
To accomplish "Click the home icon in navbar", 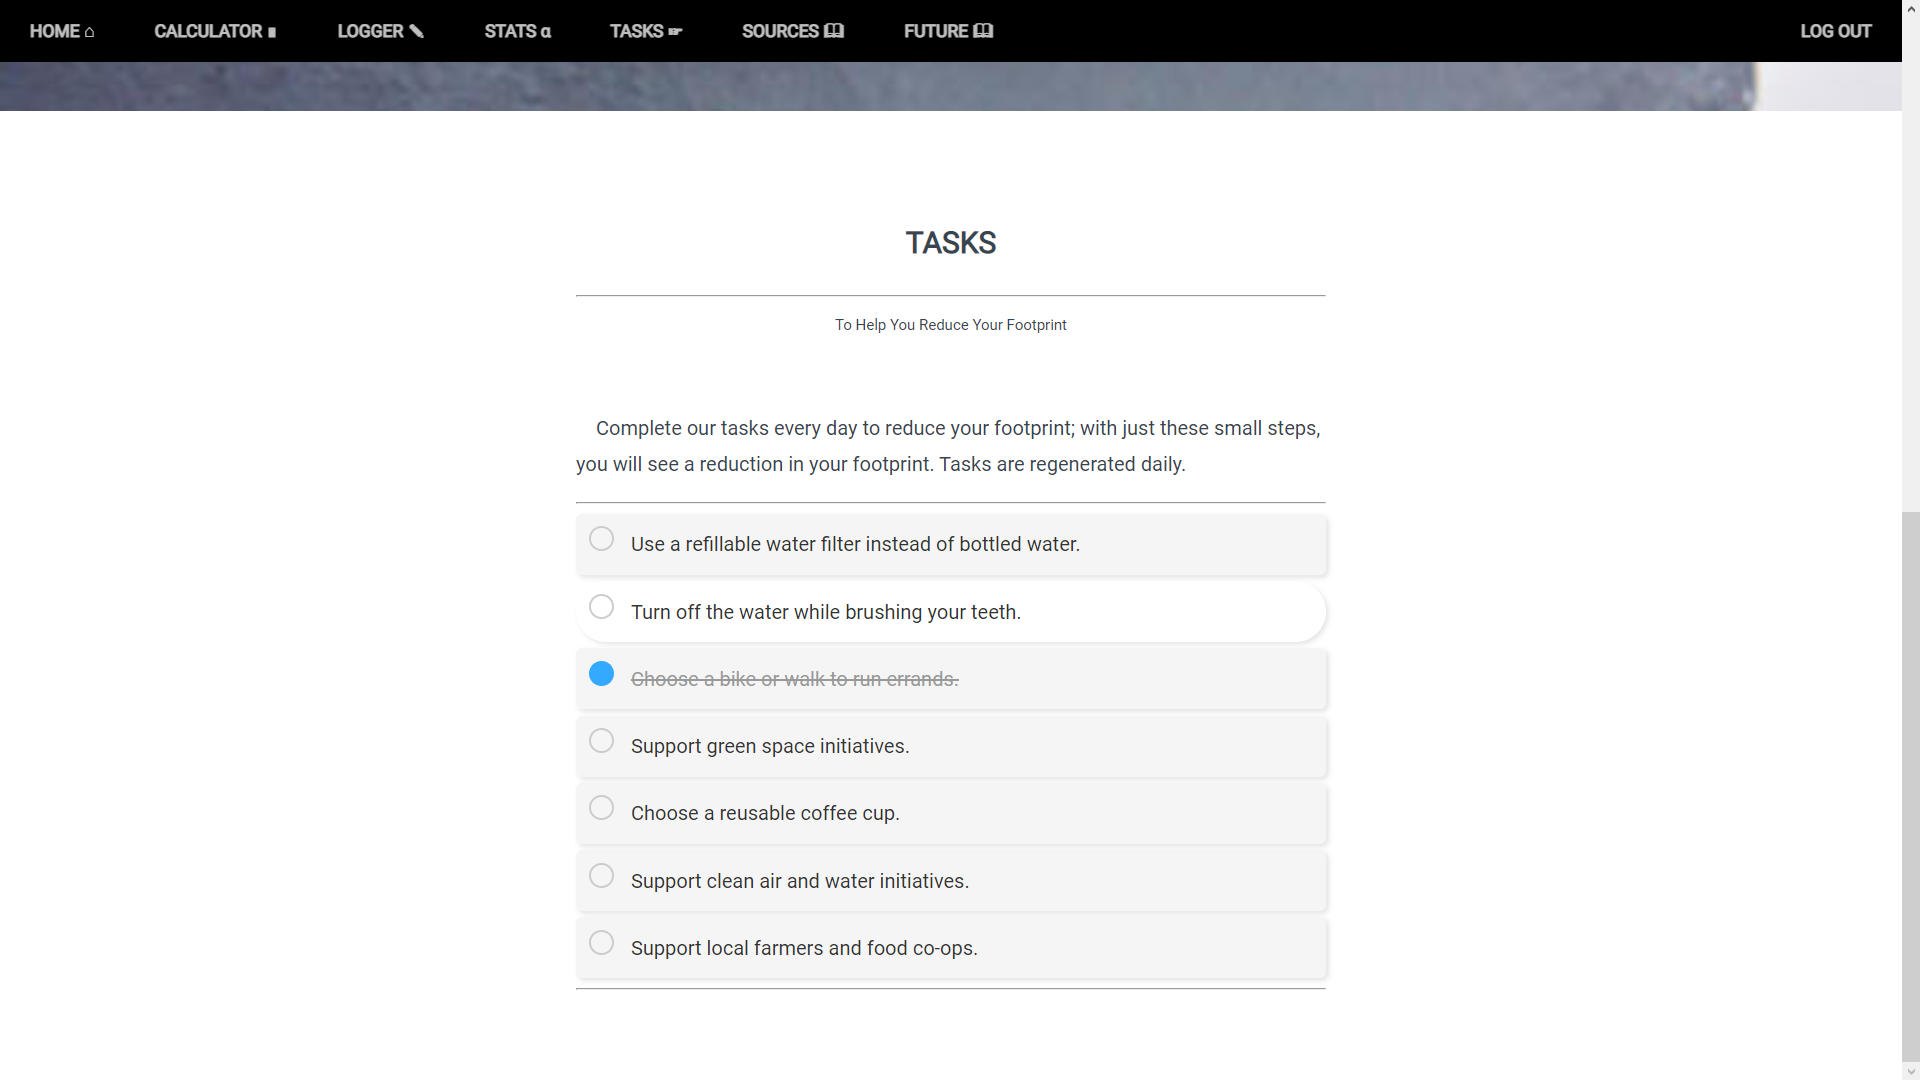I will pyautogui.click(x=89, y=32).
